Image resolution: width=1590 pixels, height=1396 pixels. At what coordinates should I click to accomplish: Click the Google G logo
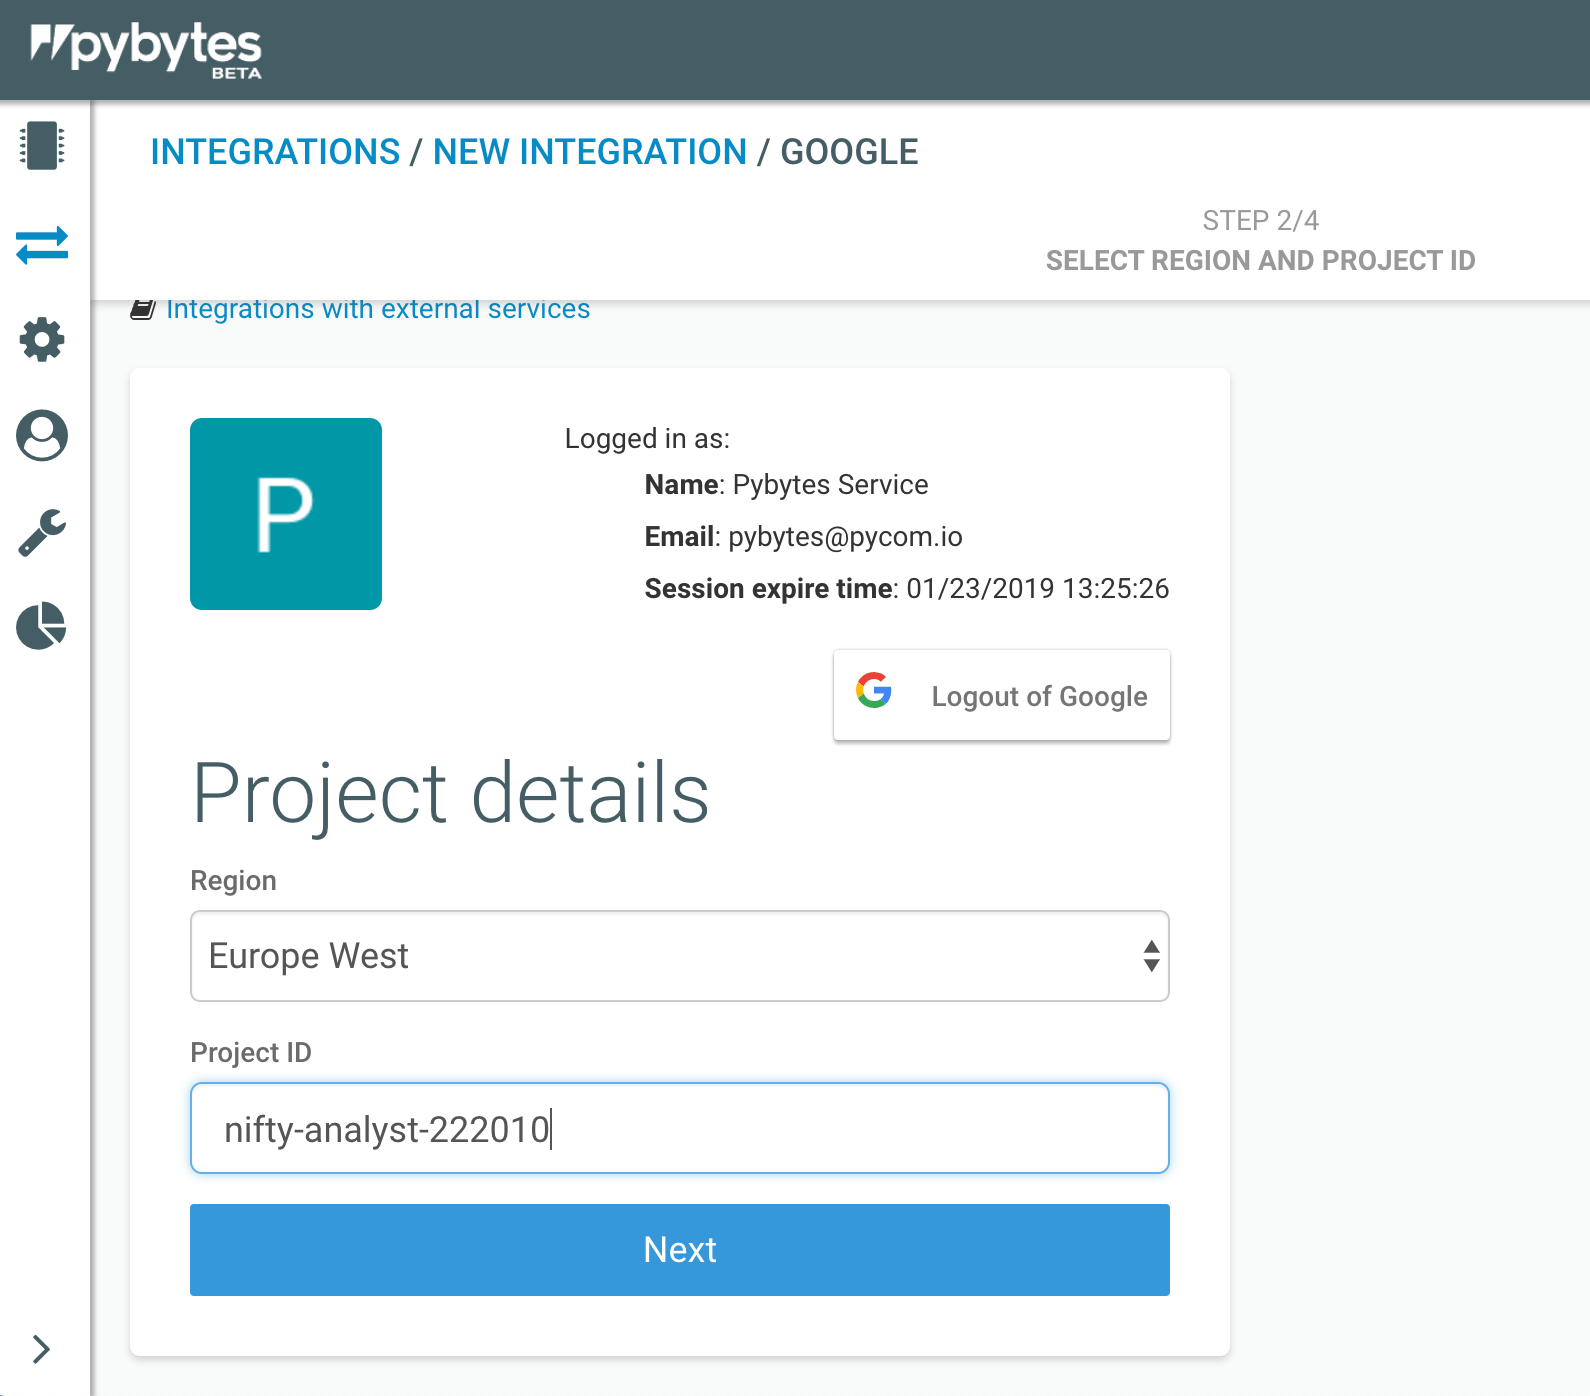tap(874, 691)
